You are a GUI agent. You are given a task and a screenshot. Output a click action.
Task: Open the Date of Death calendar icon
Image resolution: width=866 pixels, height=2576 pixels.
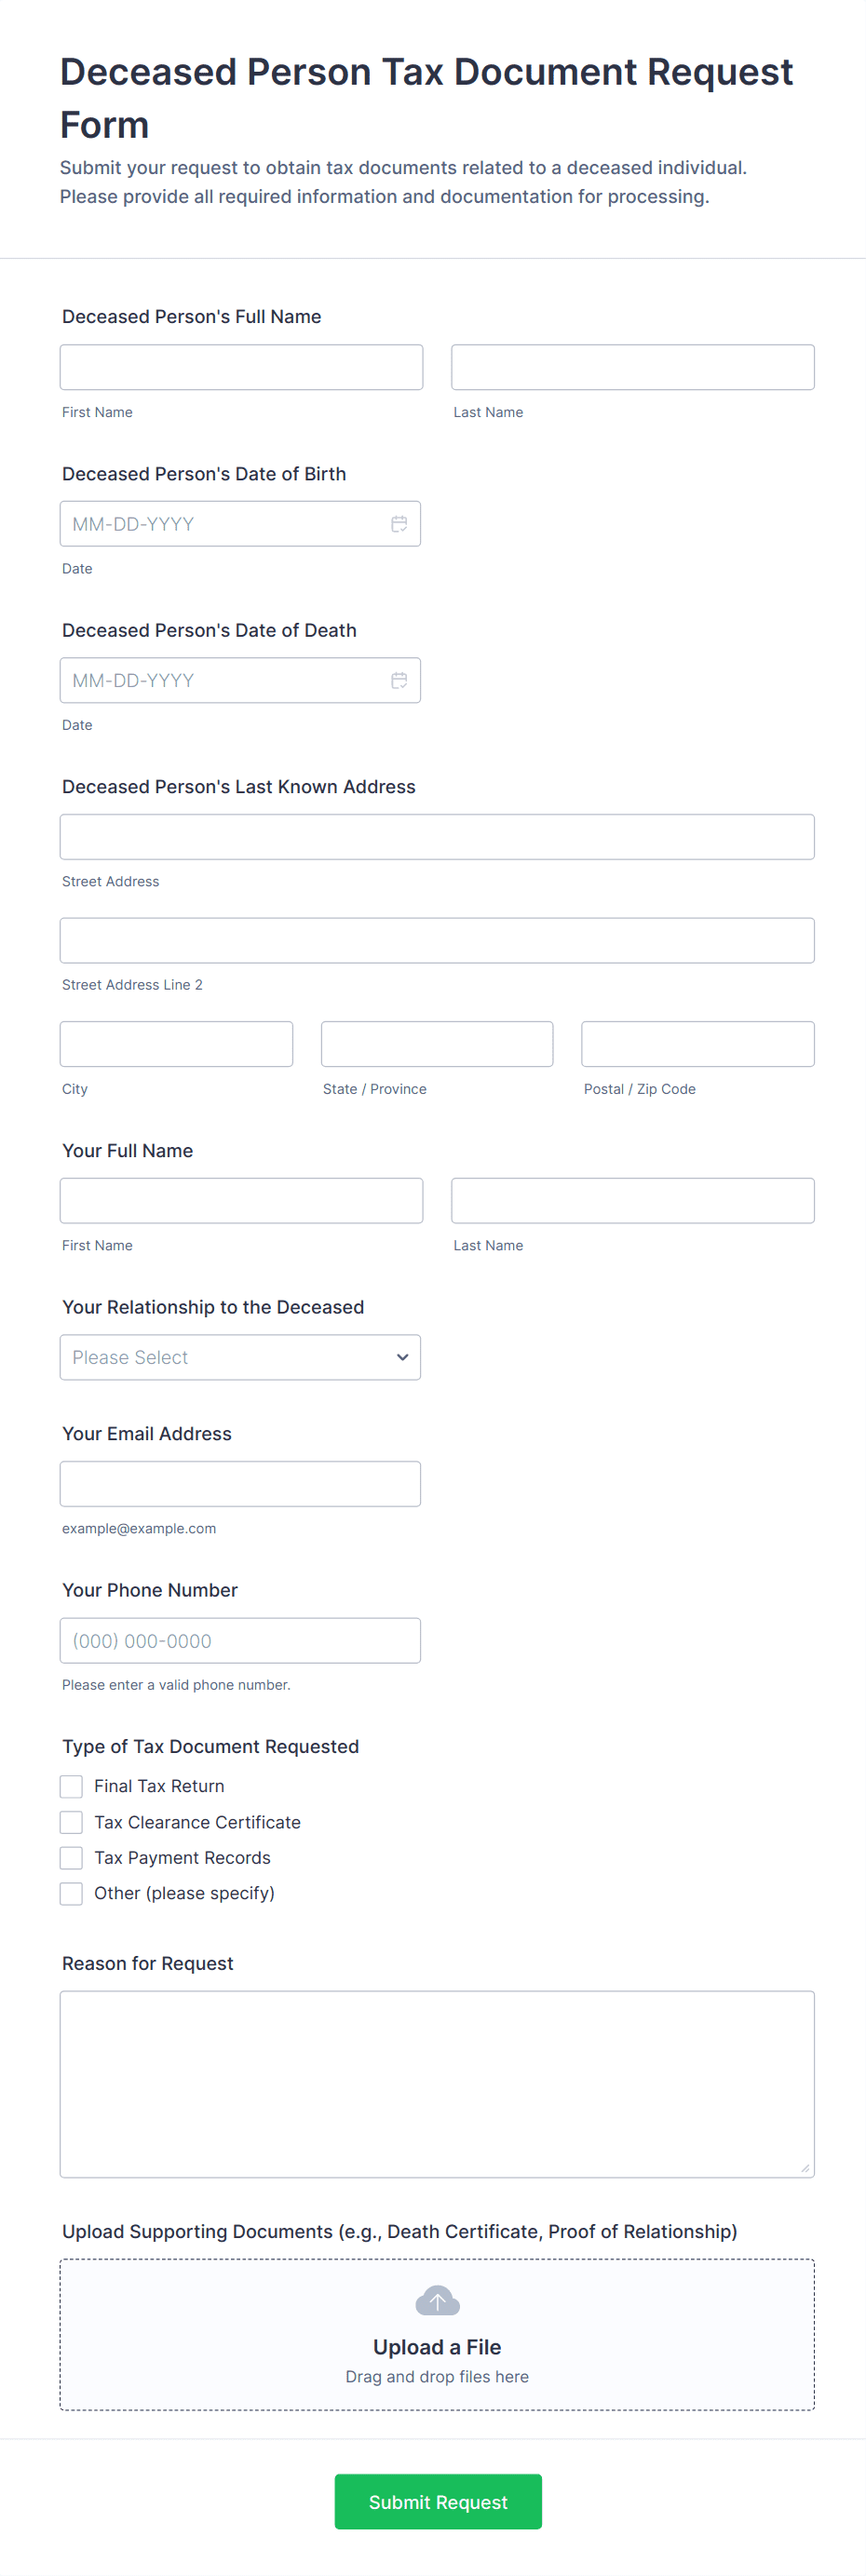tap(399, 680)
